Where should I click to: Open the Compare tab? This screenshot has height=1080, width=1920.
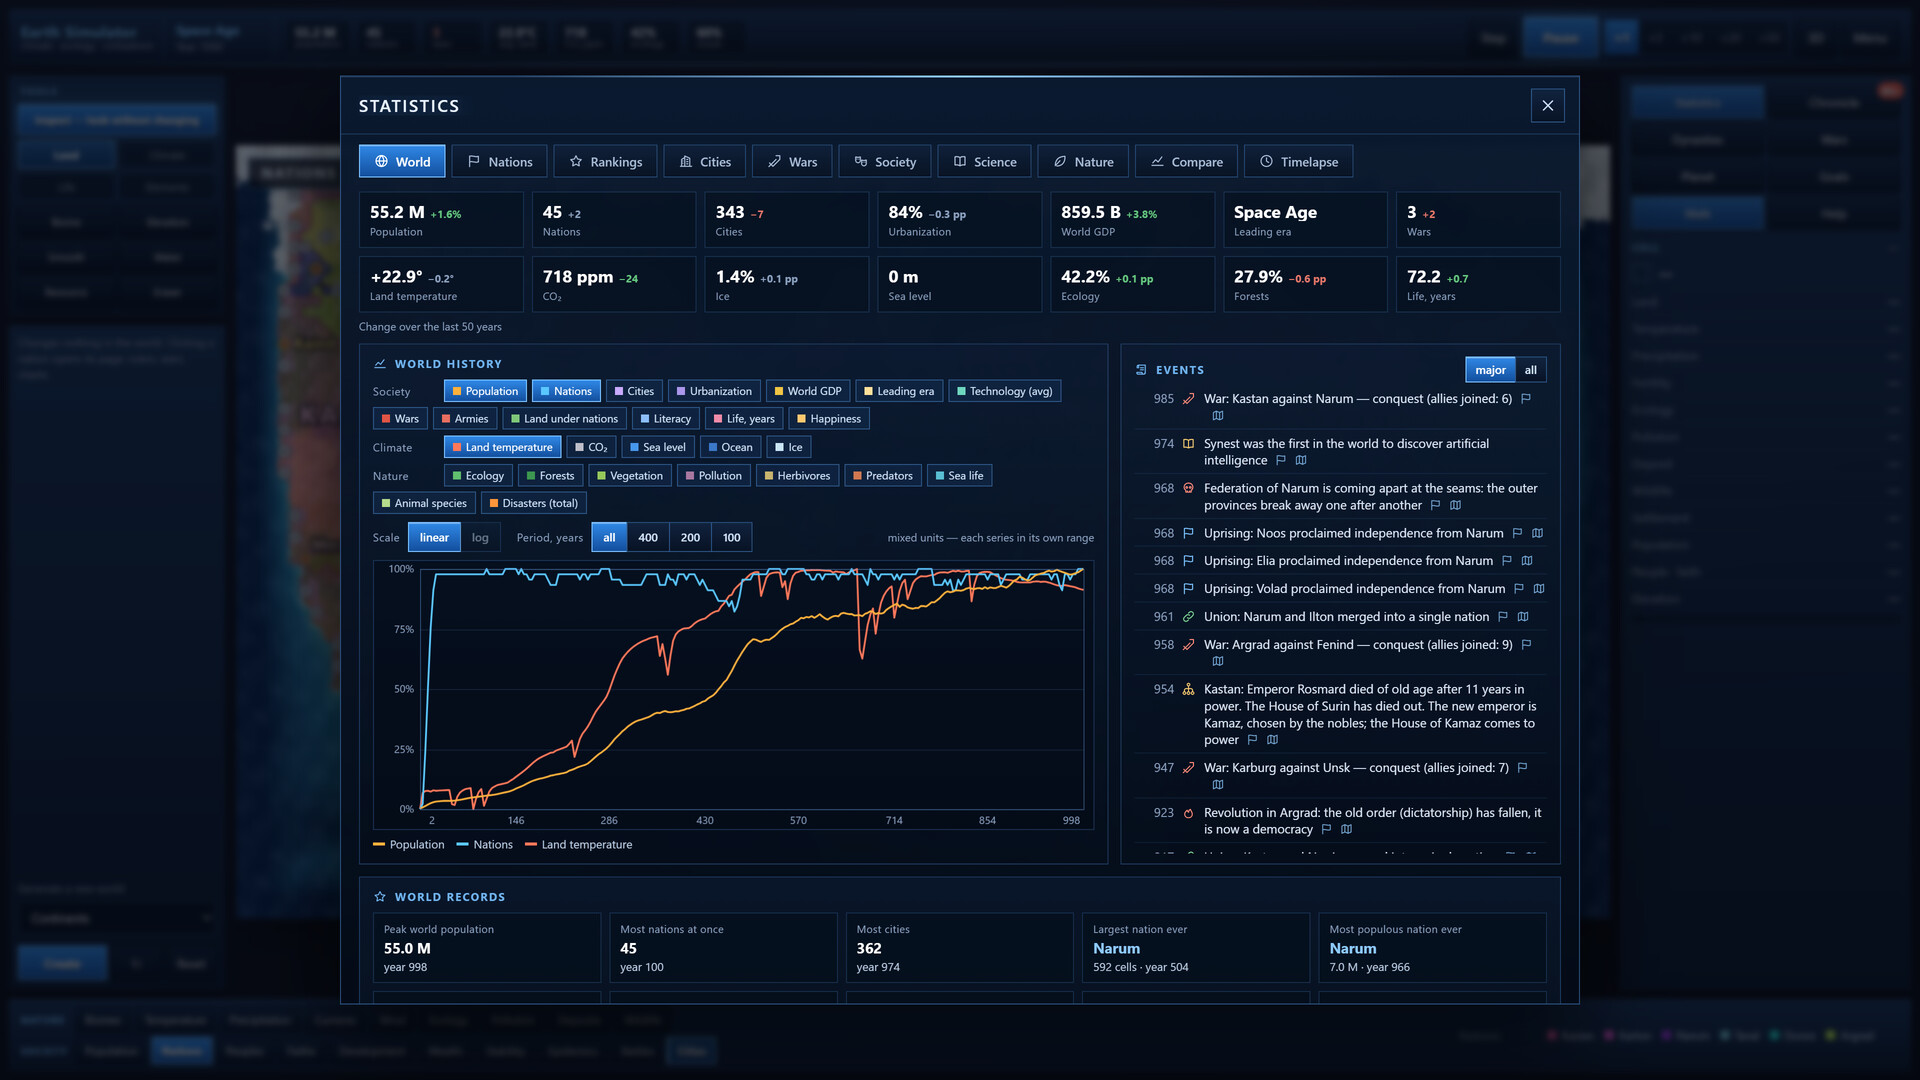click(x=1187, y=162)
